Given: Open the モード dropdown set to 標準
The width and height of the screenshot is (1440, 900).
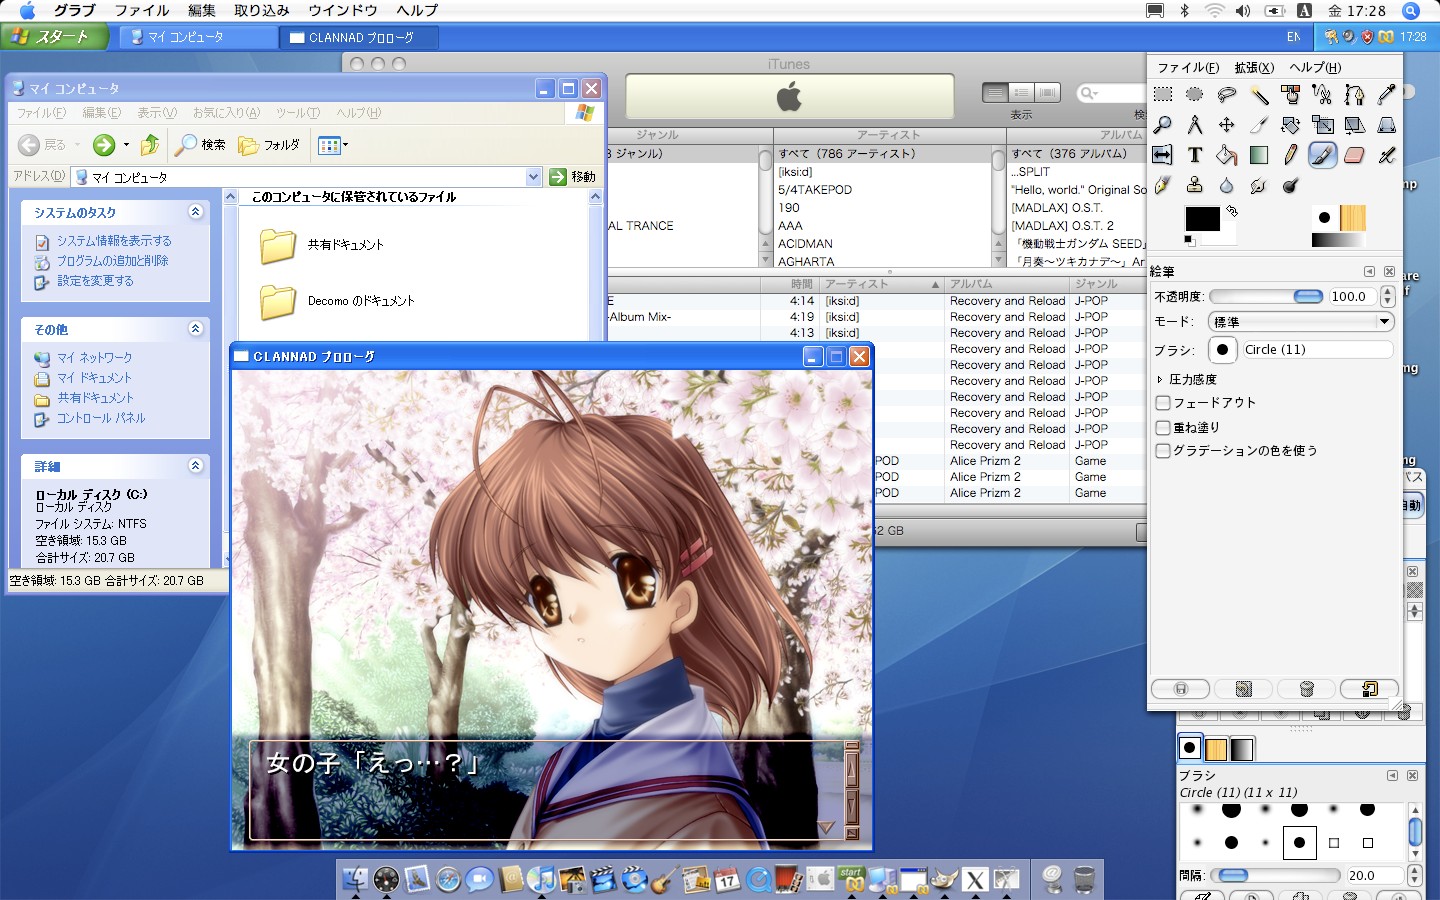Looking at the screenshot, I should (x=1301, y=322).
